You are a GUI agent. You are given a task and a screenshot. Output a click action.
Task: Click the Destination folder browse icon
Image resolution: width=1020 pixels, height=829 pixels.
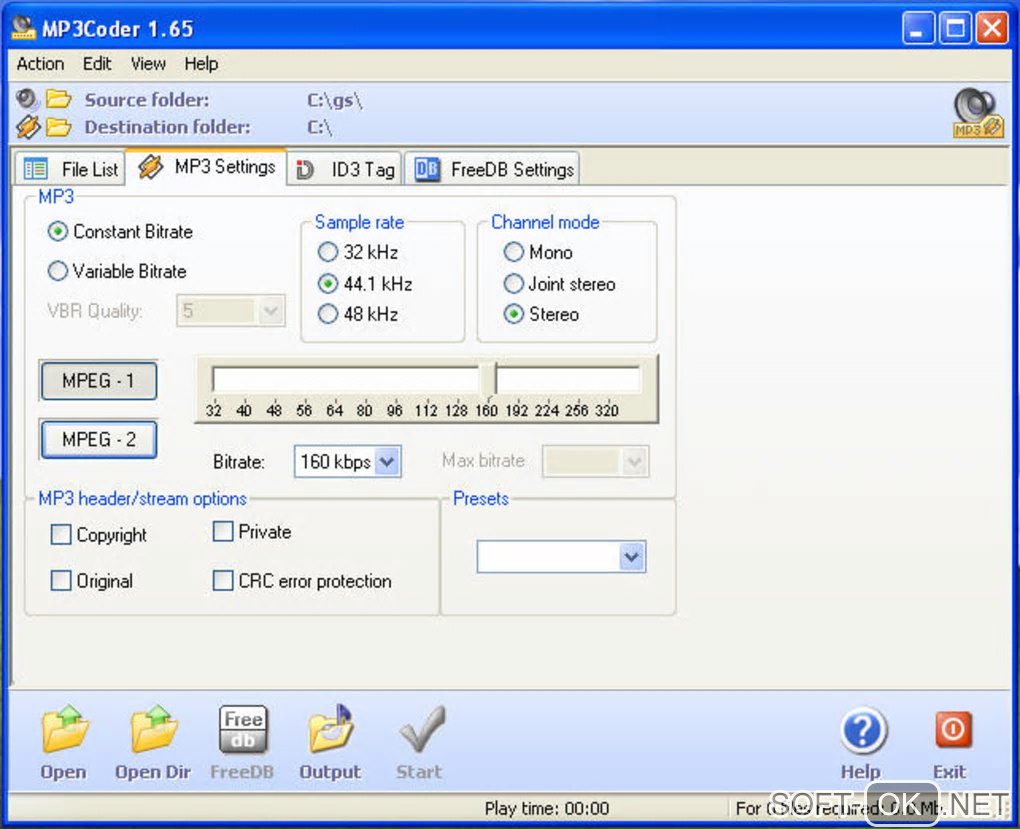(59, 127)
